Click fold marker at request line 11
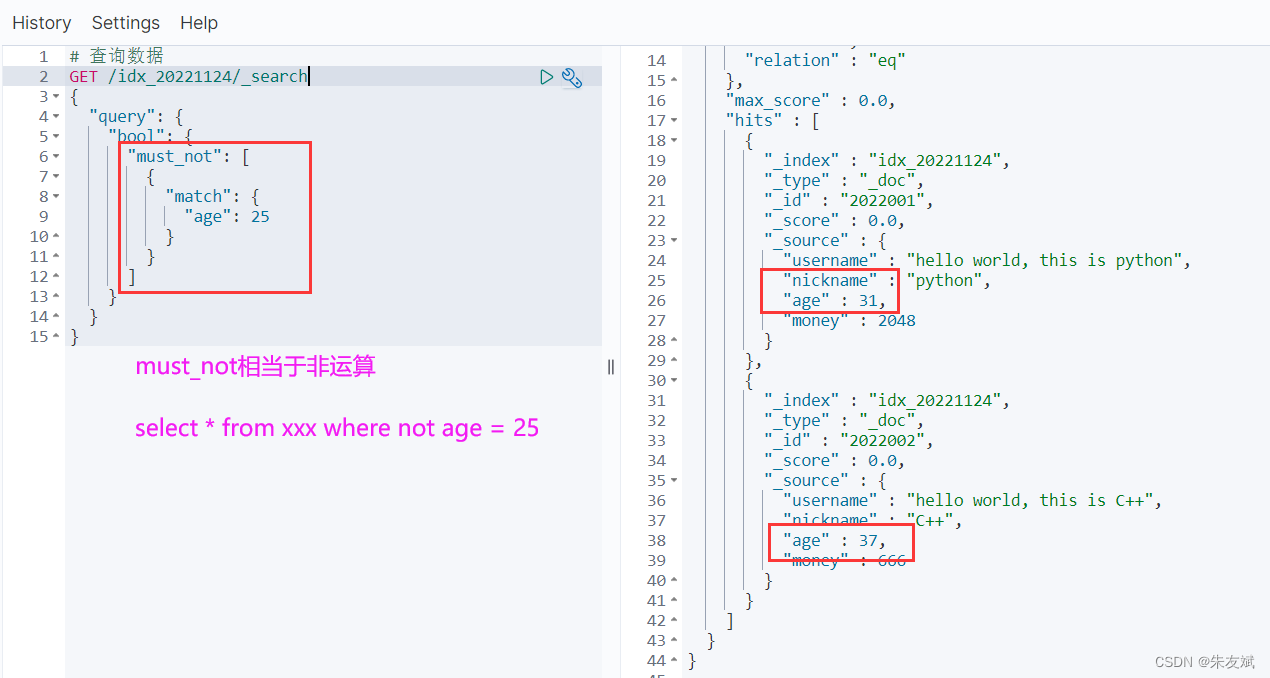 56,257
